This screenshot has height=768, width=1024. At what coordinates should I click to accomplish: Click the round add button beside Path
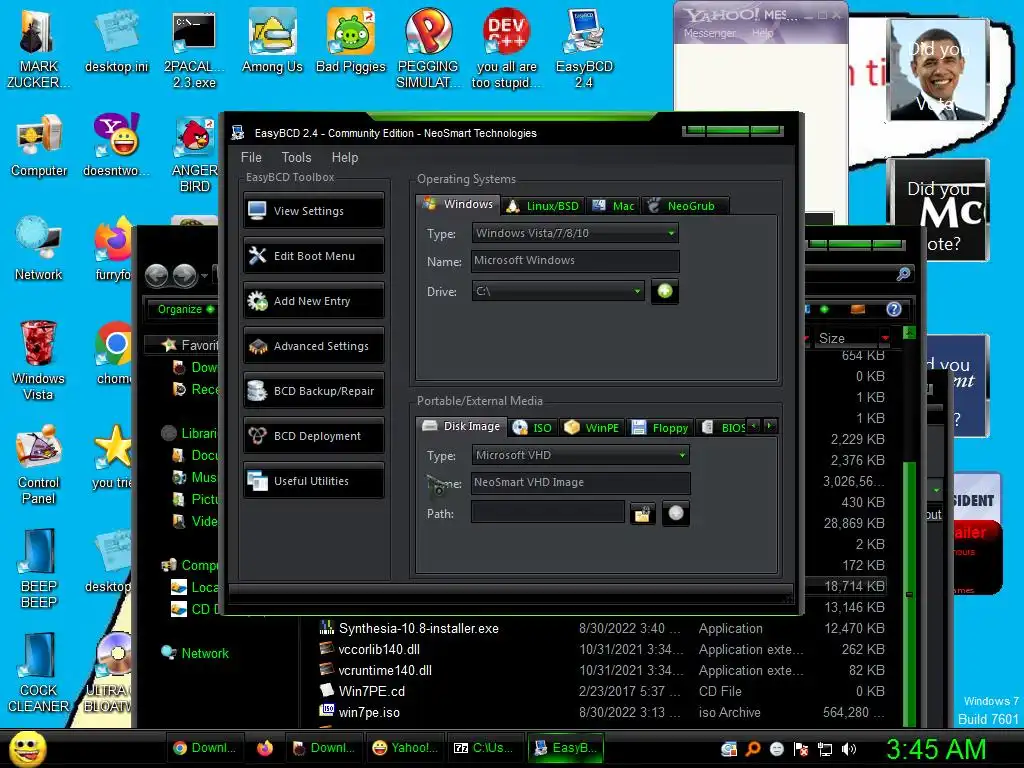(676, 513)
